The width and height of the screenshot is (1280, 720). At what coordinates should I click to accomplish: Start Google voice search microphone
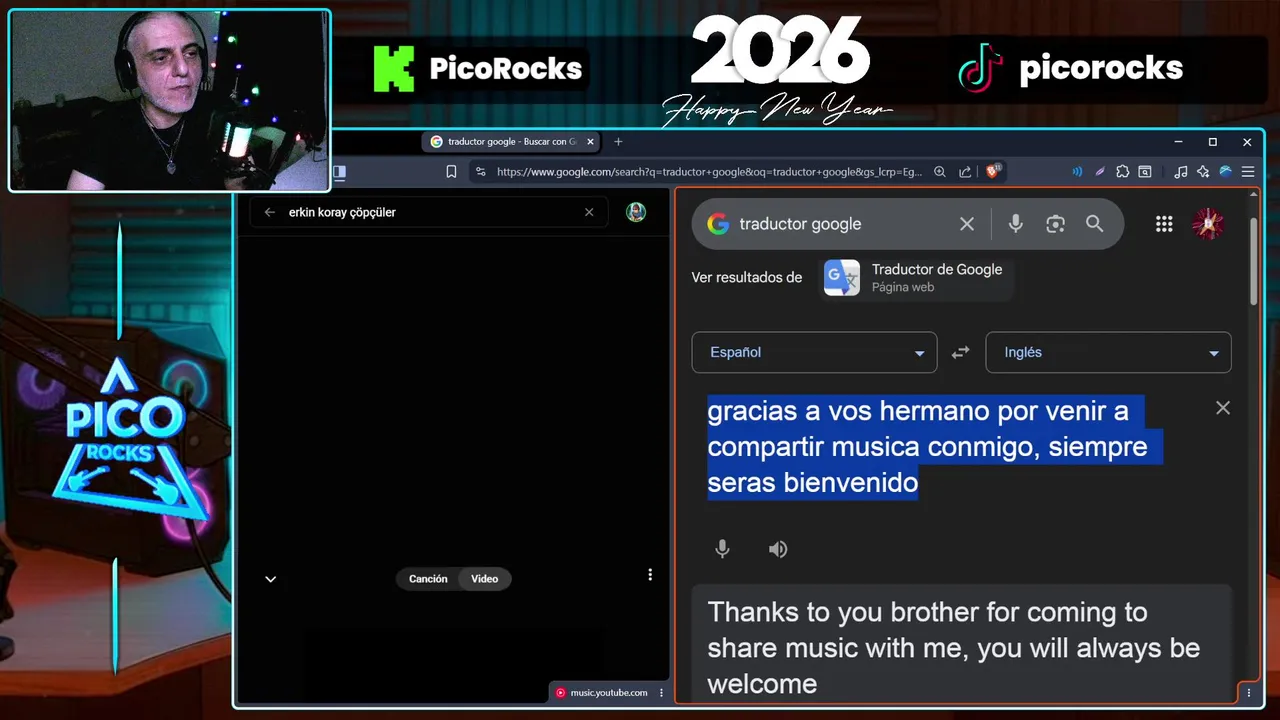(1015, 224)
